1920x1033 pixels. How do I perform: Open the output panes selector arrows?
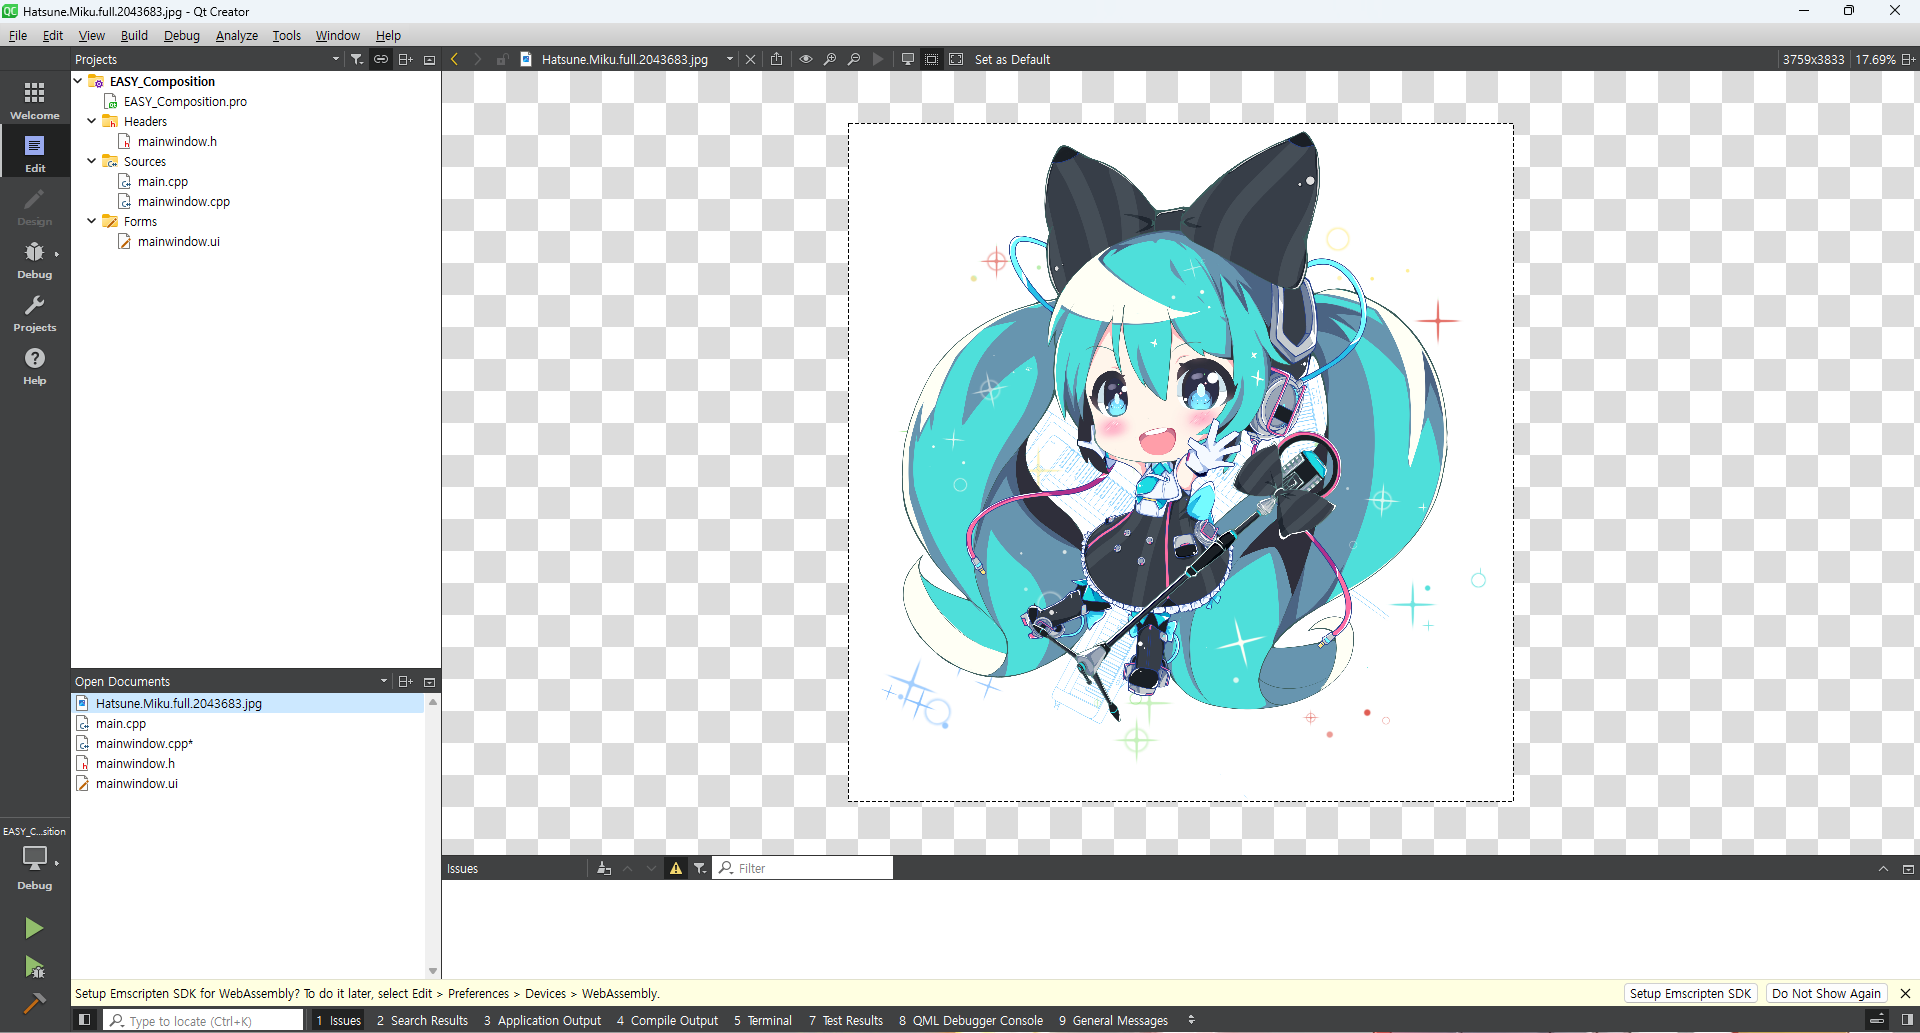pos(1191,1020)
